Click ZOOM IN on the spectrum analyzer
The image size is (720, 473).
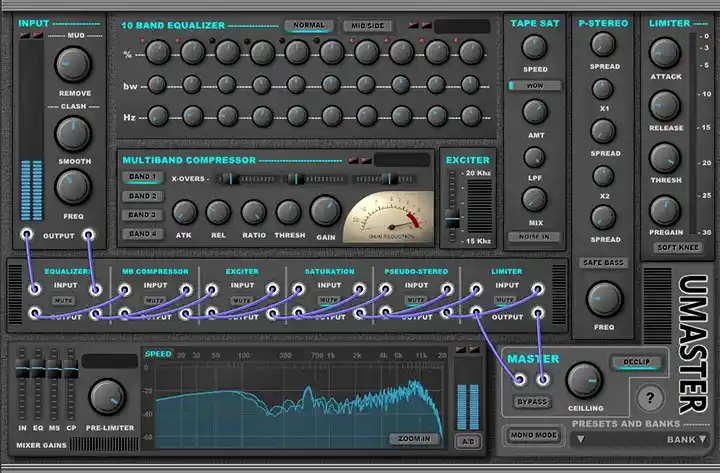pos(414,439)
